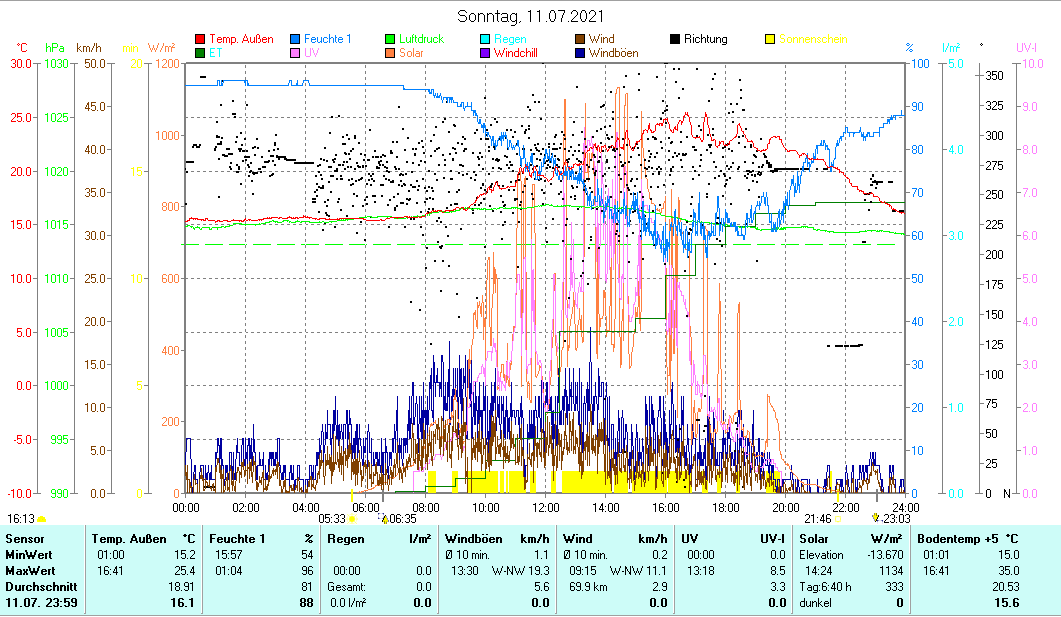The width and height of the screenshot is (1061, 617).
Task: Select the green Luftdruck legend square
Action: tap(391, 40)
